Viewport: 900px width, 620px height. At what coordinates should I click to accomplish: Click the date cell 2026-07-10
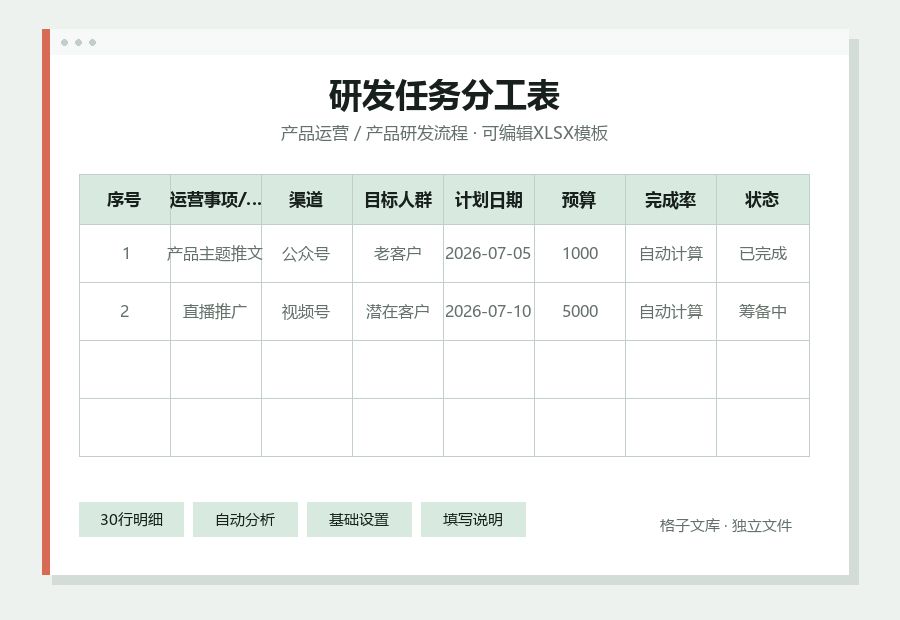(x=488, y=311)
